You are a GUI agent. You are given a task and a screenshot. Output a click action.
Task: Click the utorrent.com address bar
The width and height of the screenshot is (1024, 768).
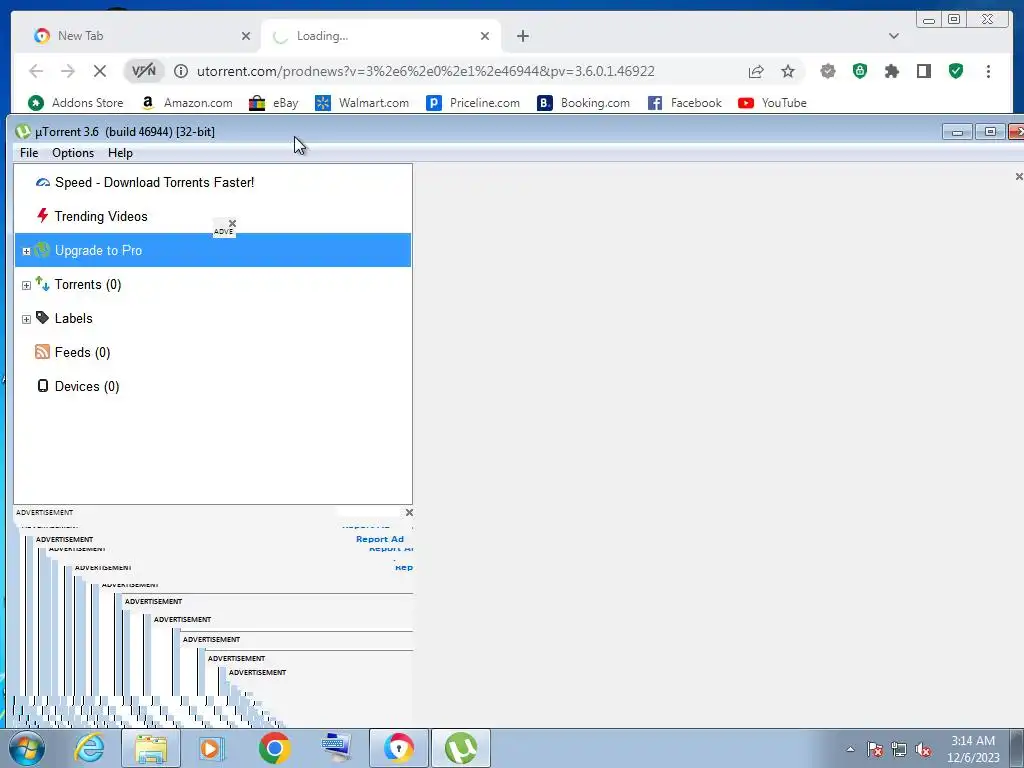click(x=426, y=71)
